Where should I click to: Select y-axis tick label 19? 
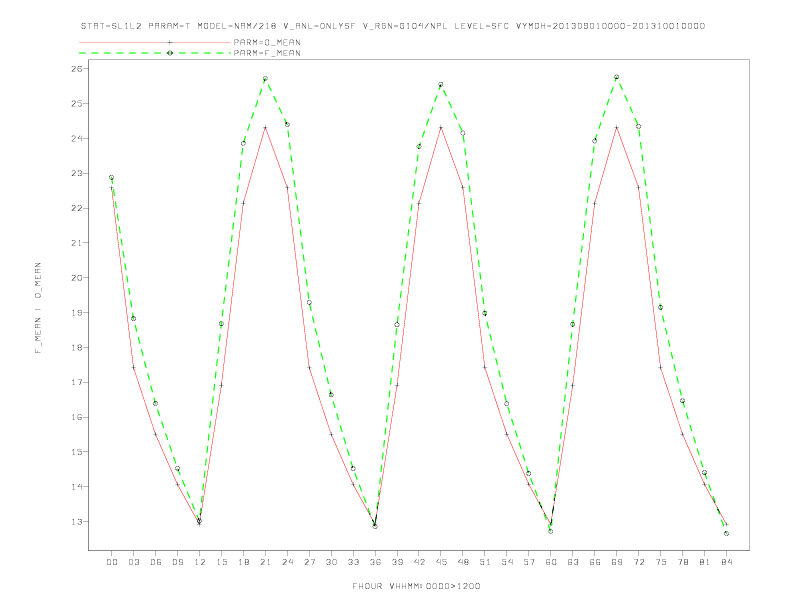77,313
